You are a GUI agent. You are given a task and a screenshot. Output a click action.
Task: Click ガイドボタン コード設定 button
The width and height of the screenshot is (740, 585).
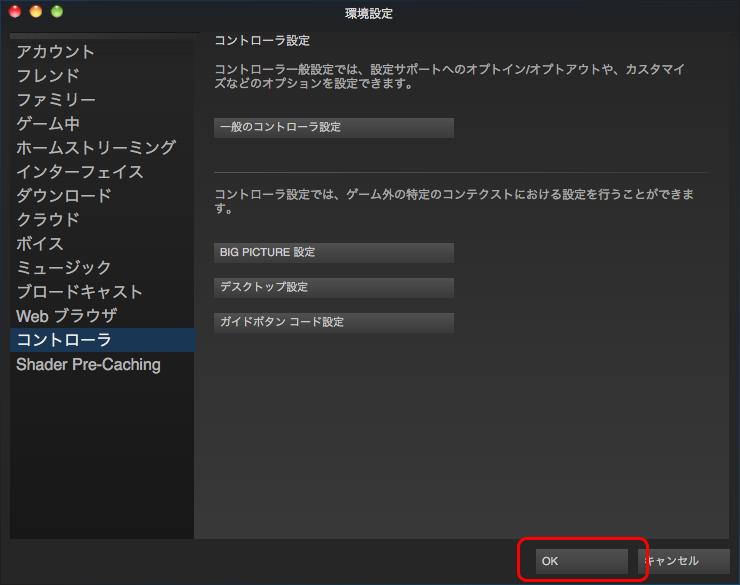[334, 323]
